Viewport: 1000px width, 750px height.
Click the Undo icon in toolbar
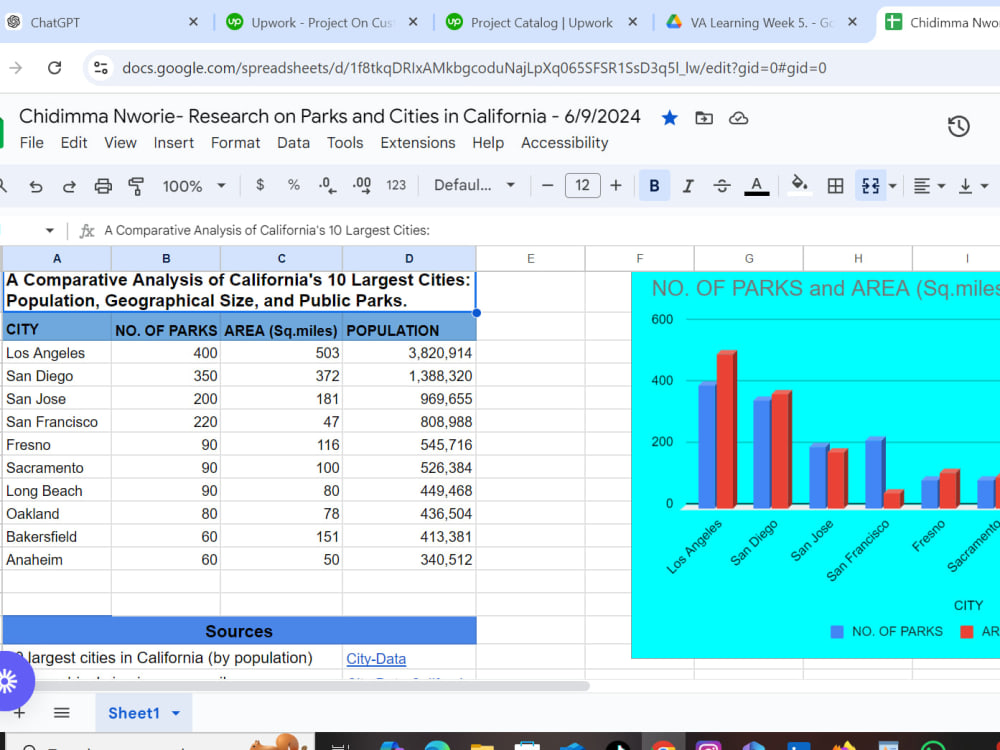coord(36,186)
